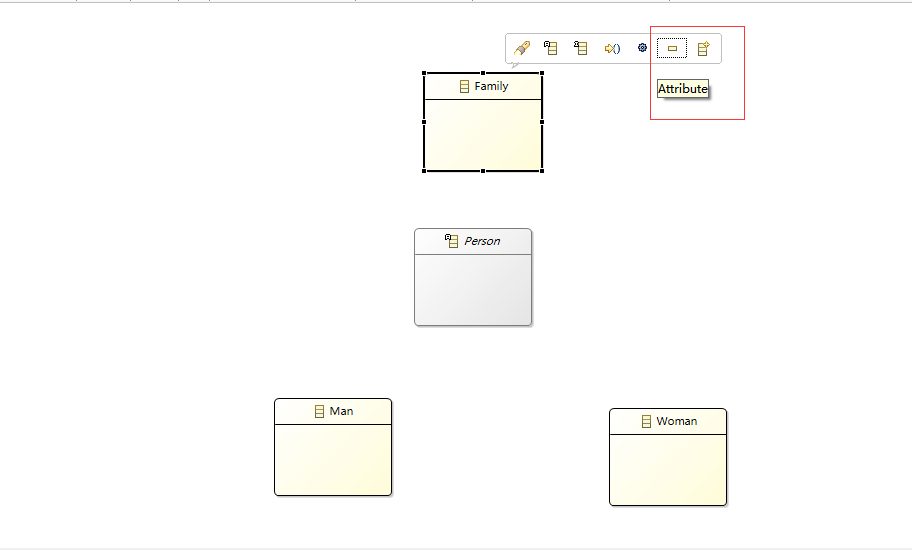Select the abstract class tool in popup bar
This screenshot has height=550, width=912.
point(550,48)
